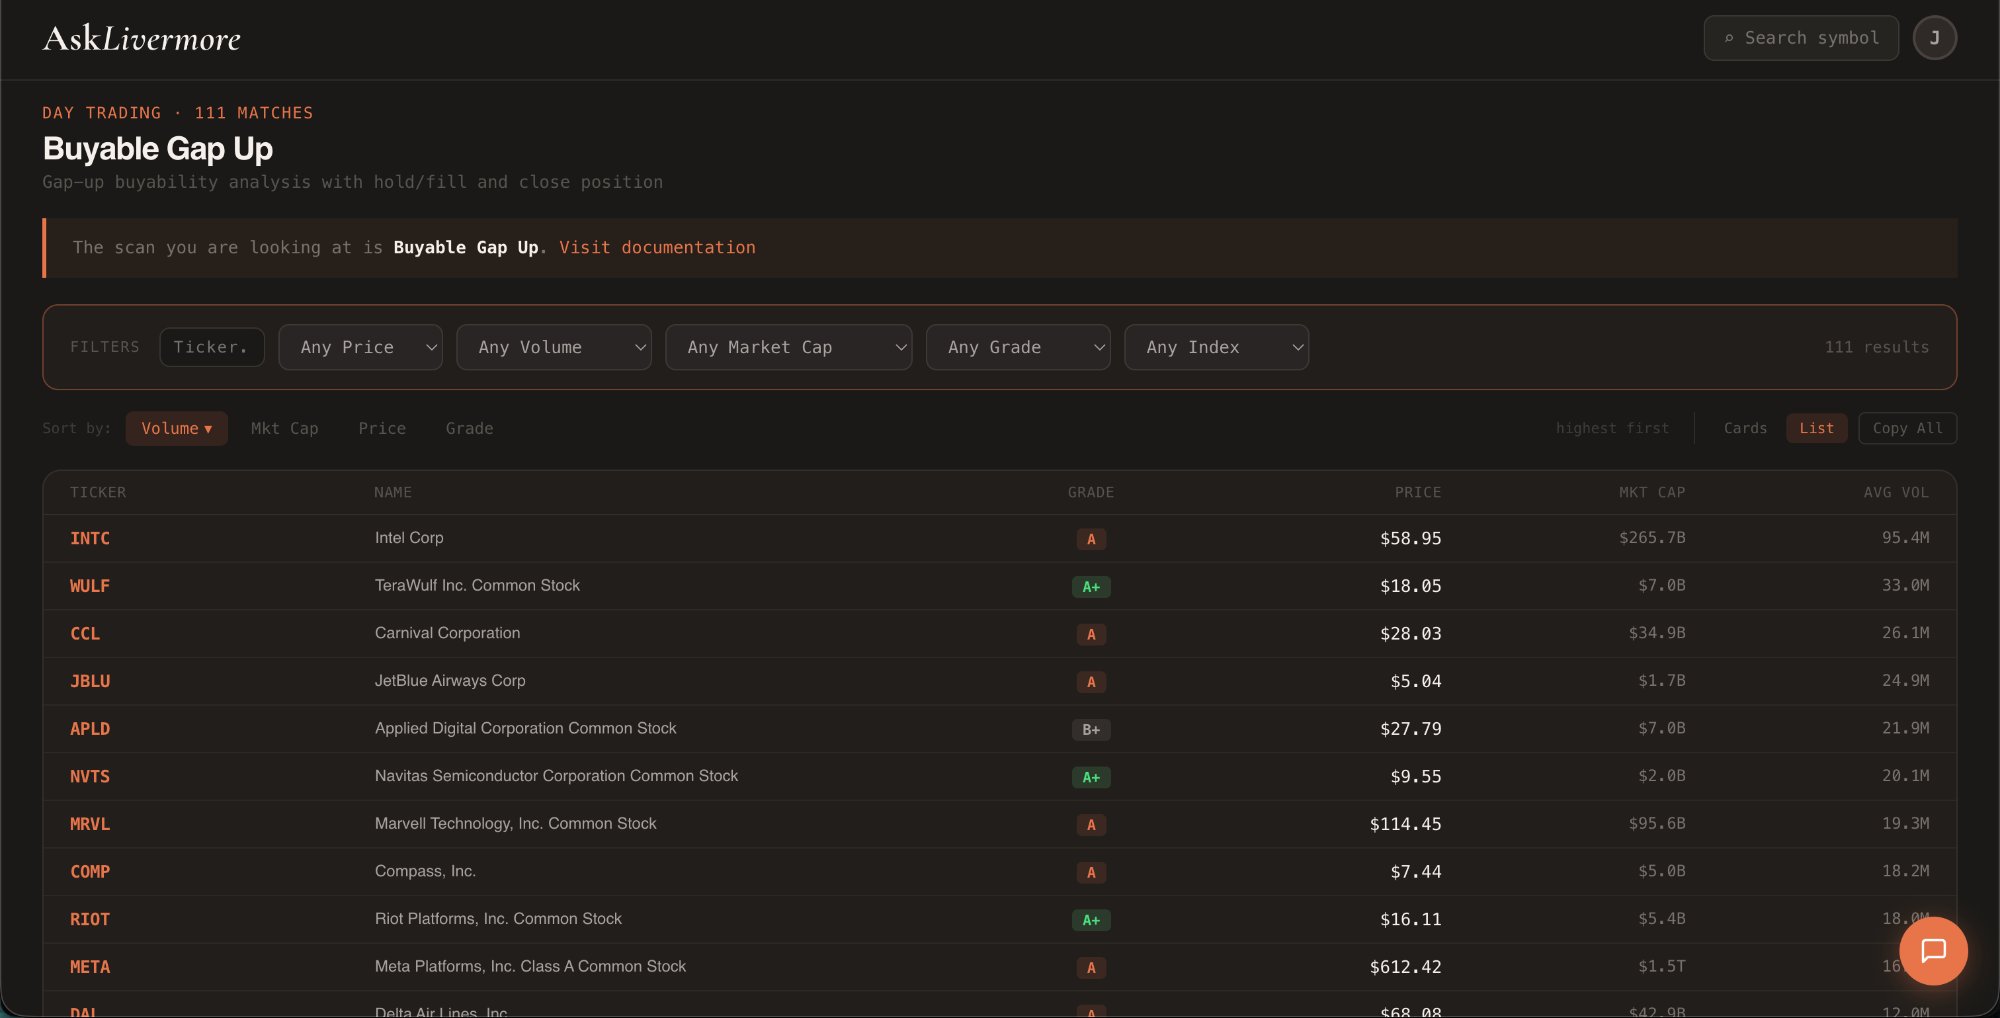Sort results by Grade

coord(468,428)
